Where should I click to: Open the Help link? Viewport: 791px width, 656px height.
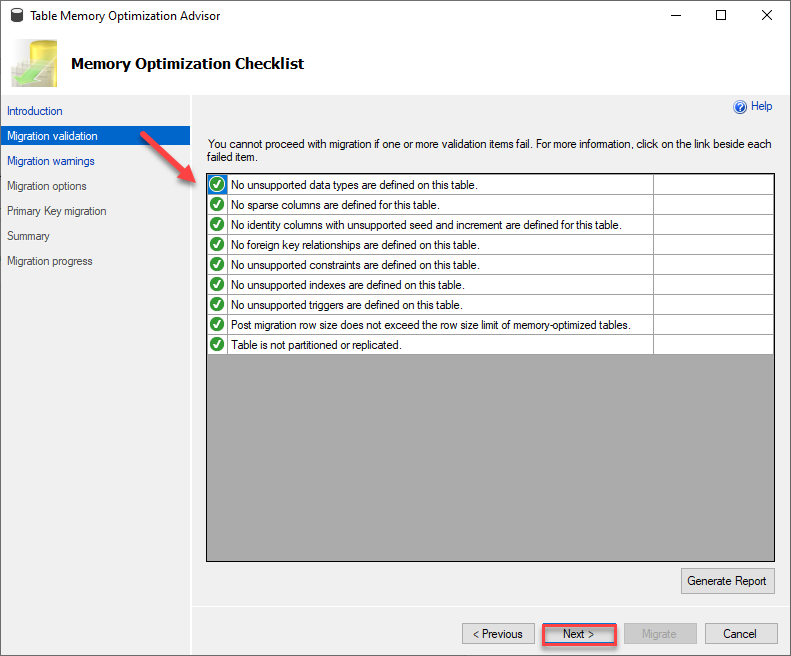[x=761, y=106]
